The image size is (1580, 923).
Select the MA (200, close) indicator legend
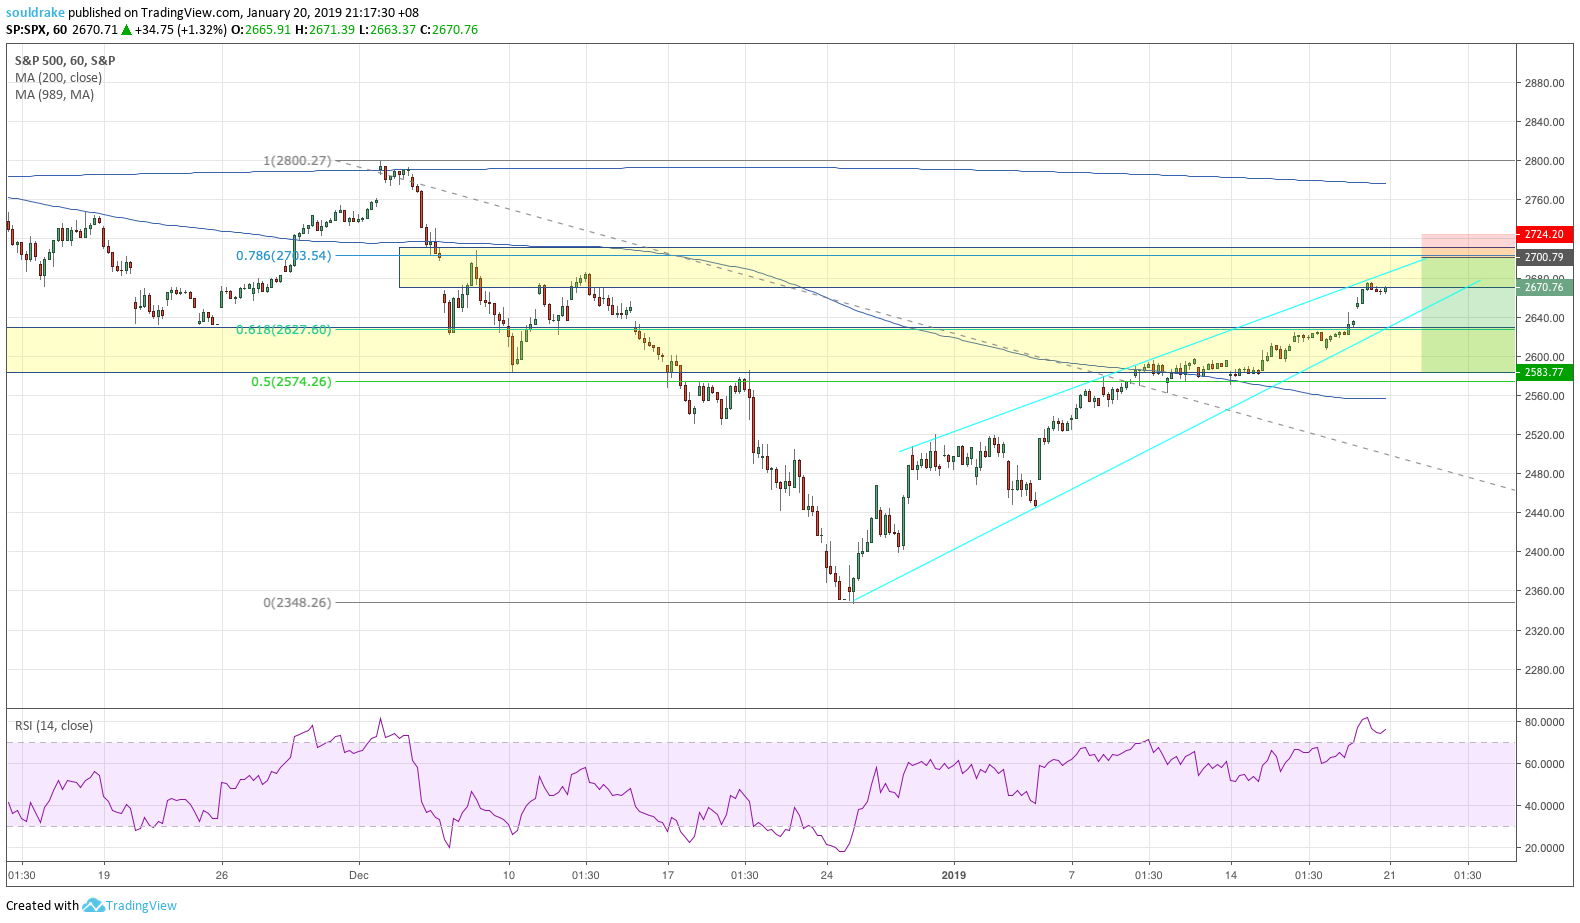[x=58, y=78]
